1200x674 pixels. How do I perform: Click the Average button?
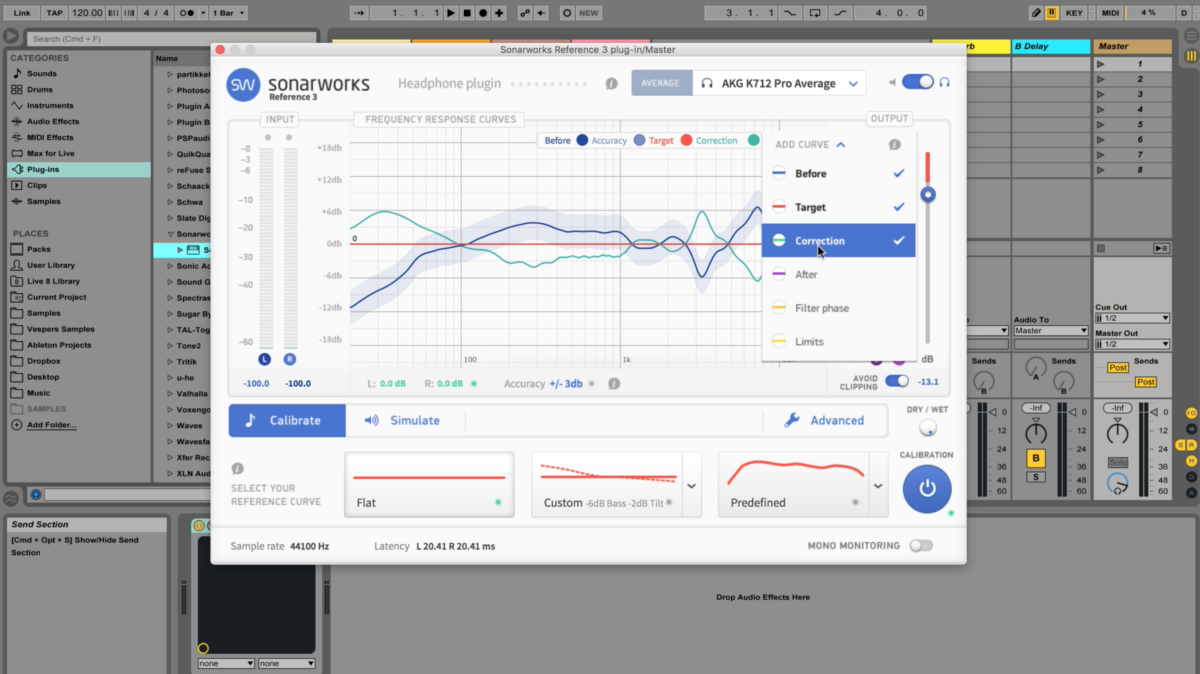661,83
